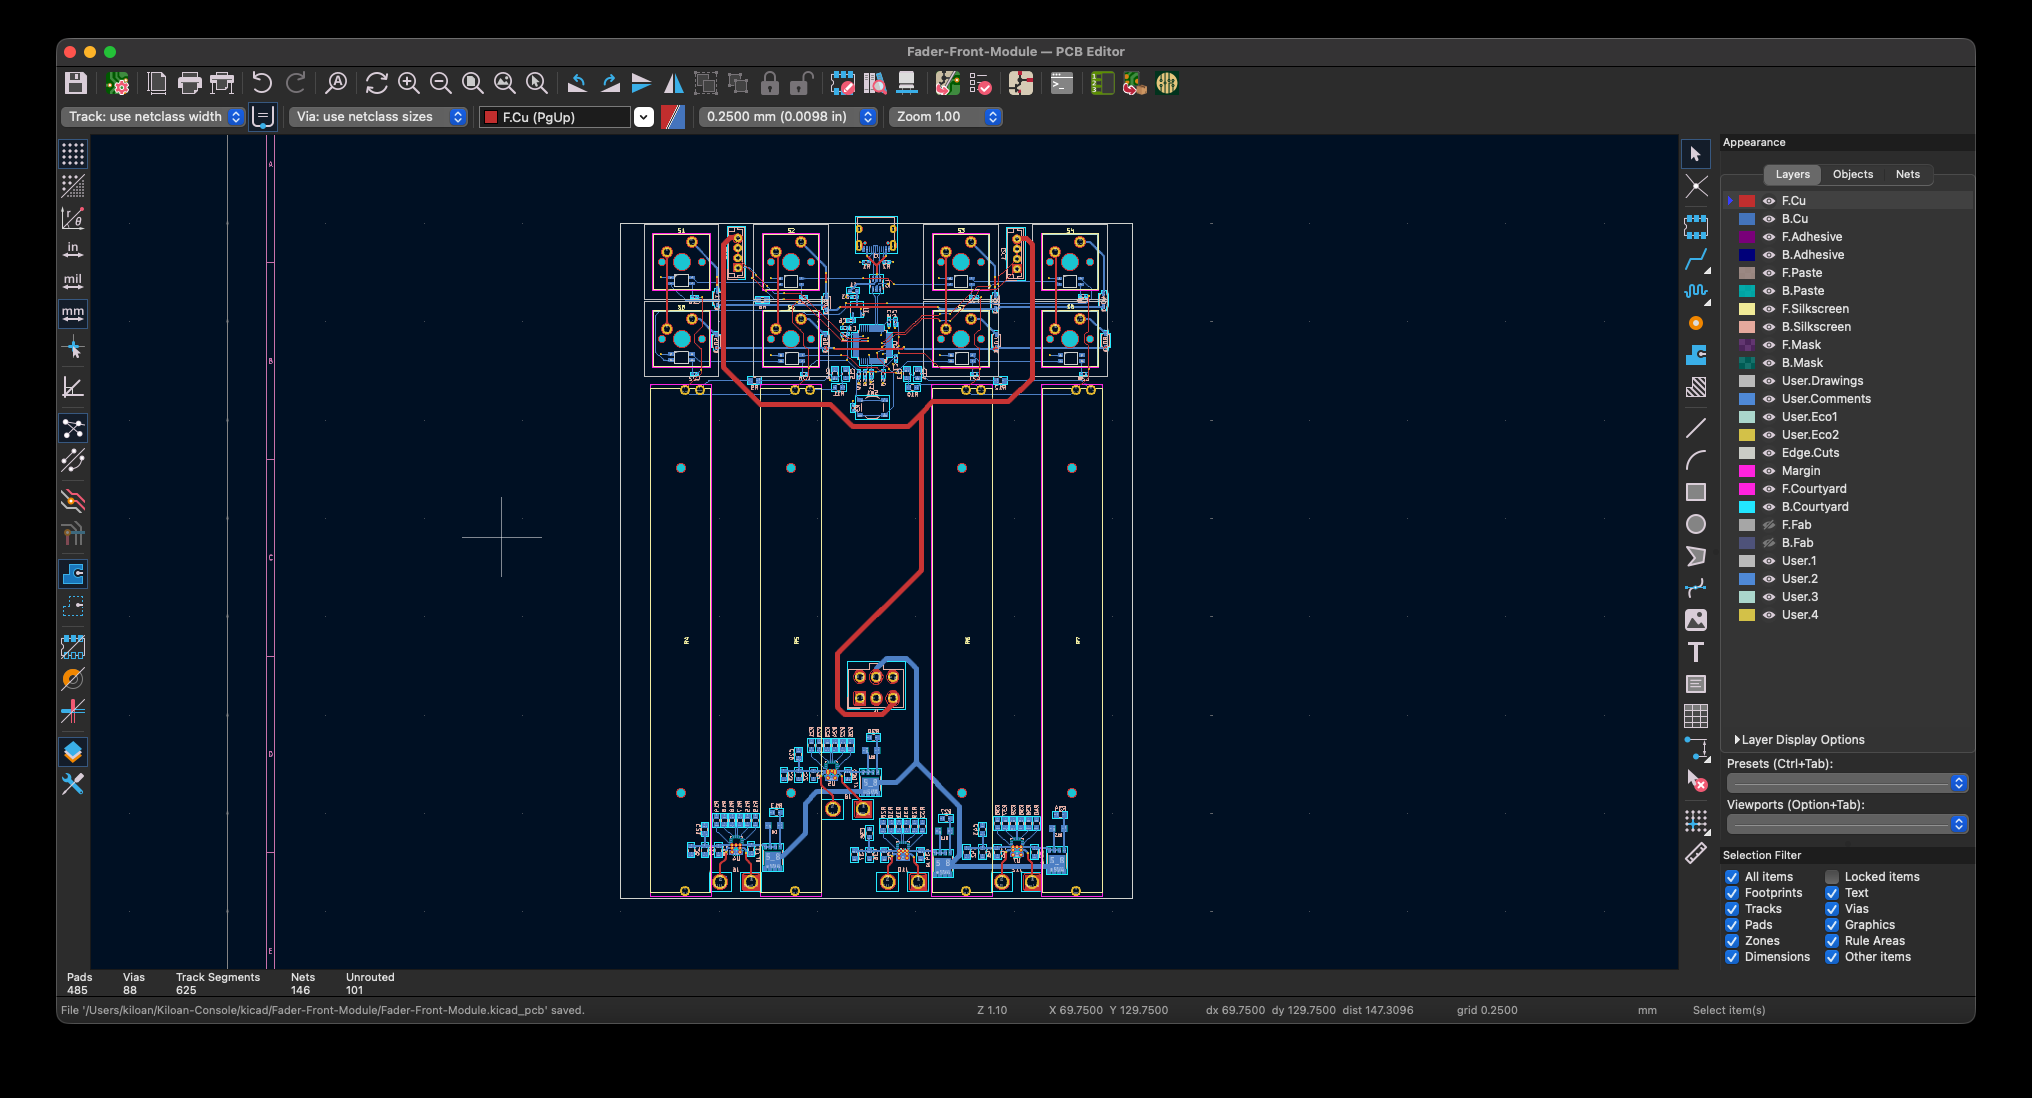Open the Measure ruler tool
The height and width of the screenshot is (1098, 2032).
tap(1696, 854)
